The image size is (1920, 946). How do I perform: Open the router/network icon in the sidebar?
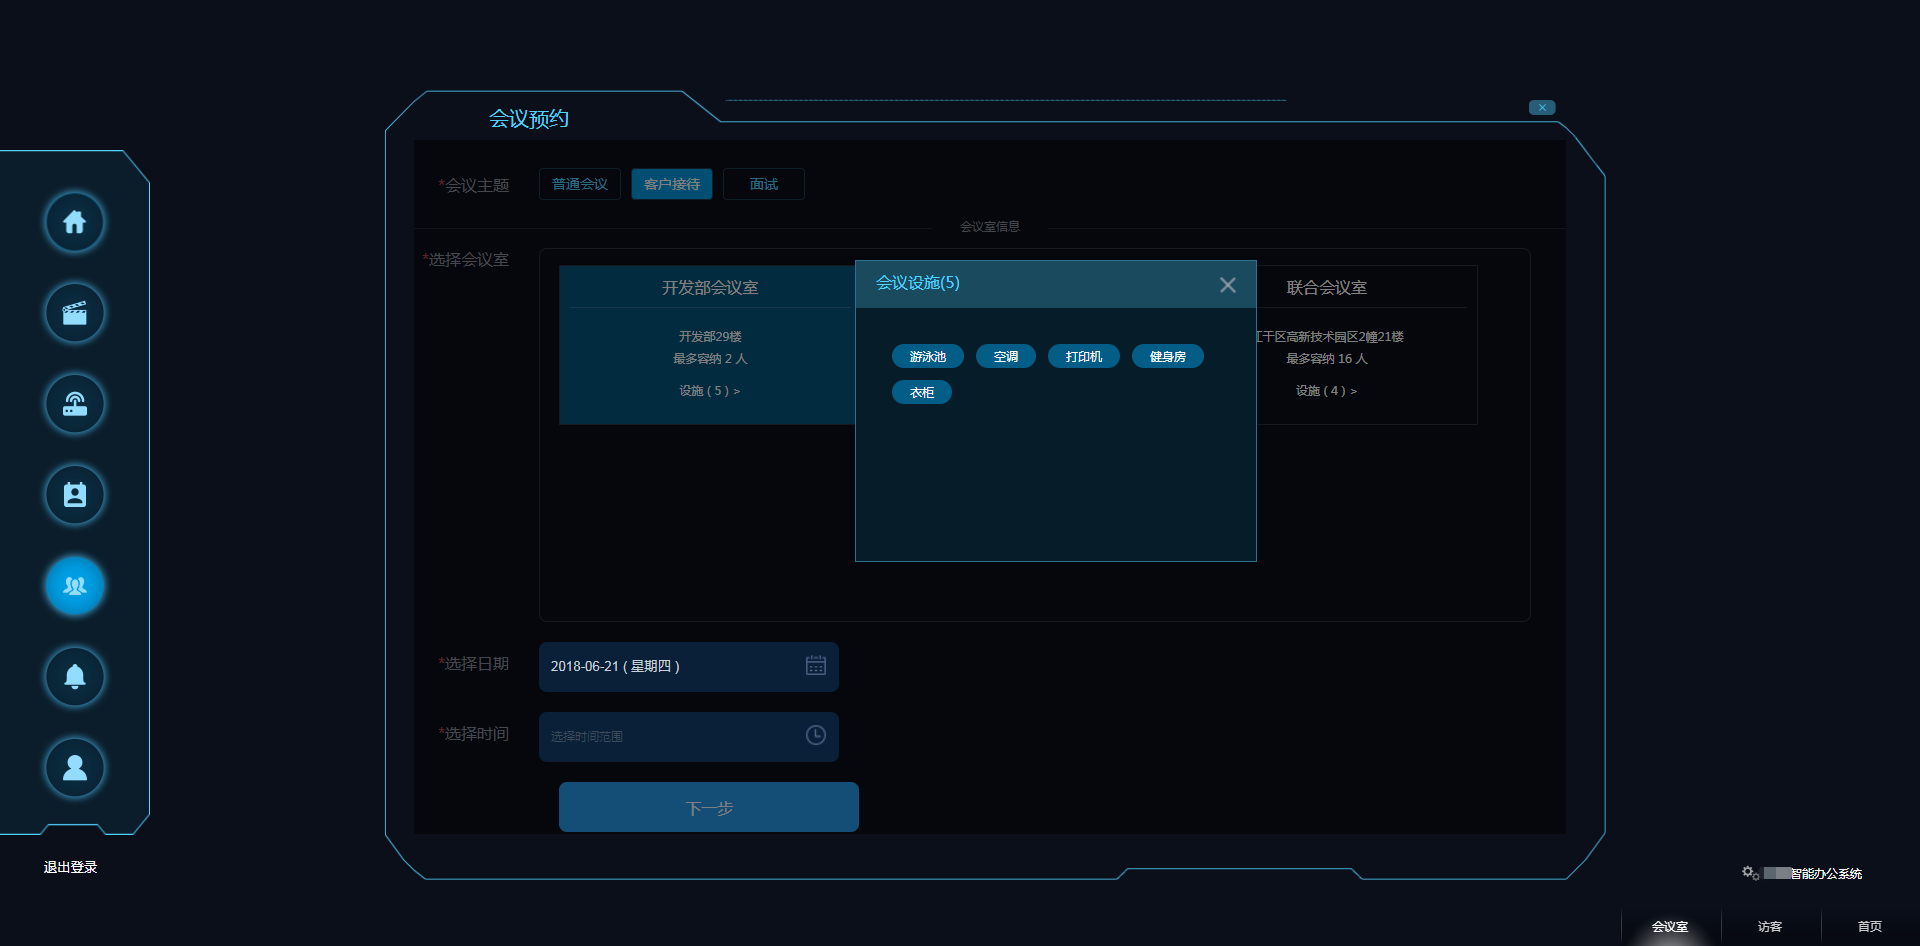(x=75, y=404)
